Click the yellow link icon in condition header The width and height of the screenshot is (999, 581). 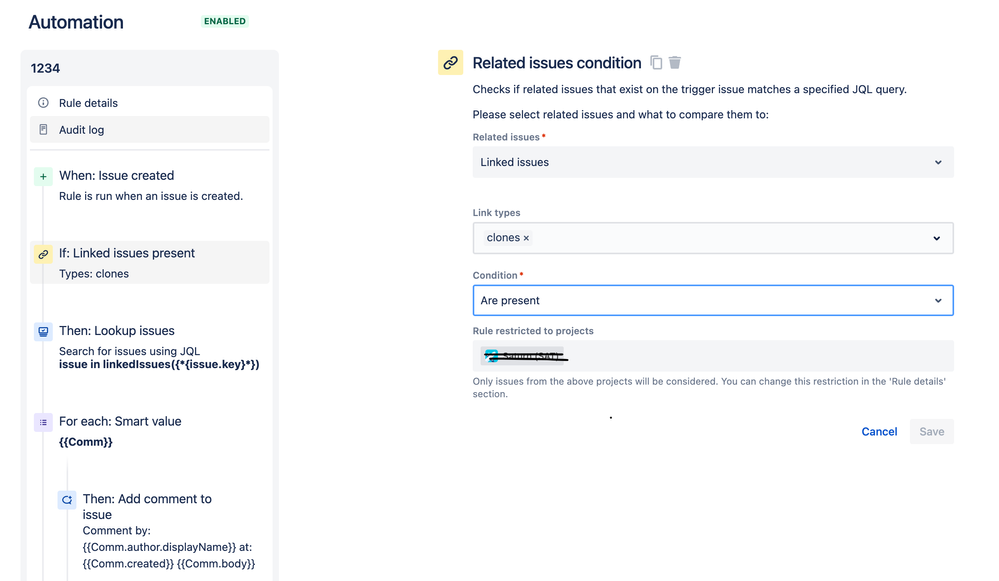(450, 62)
